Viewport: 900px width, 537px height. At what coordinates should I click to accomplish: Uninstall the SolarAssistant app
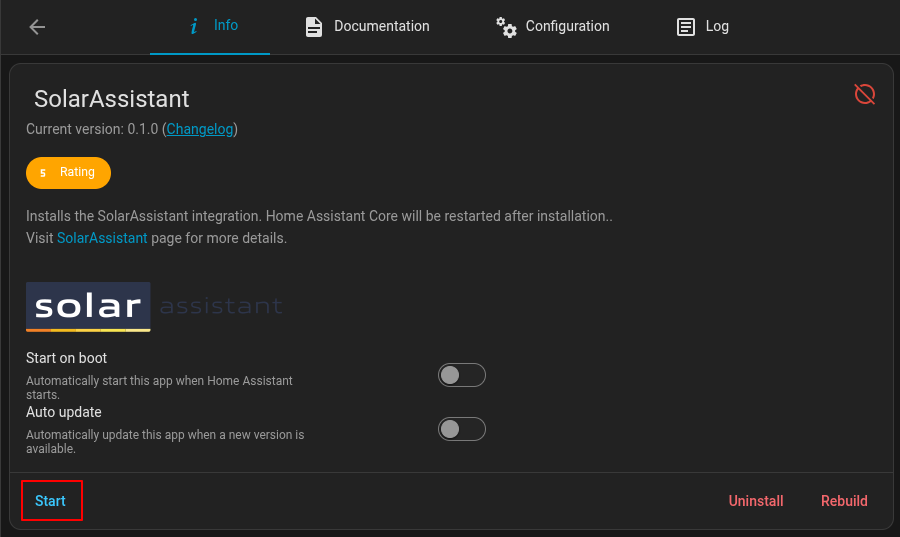pos(756,501)
